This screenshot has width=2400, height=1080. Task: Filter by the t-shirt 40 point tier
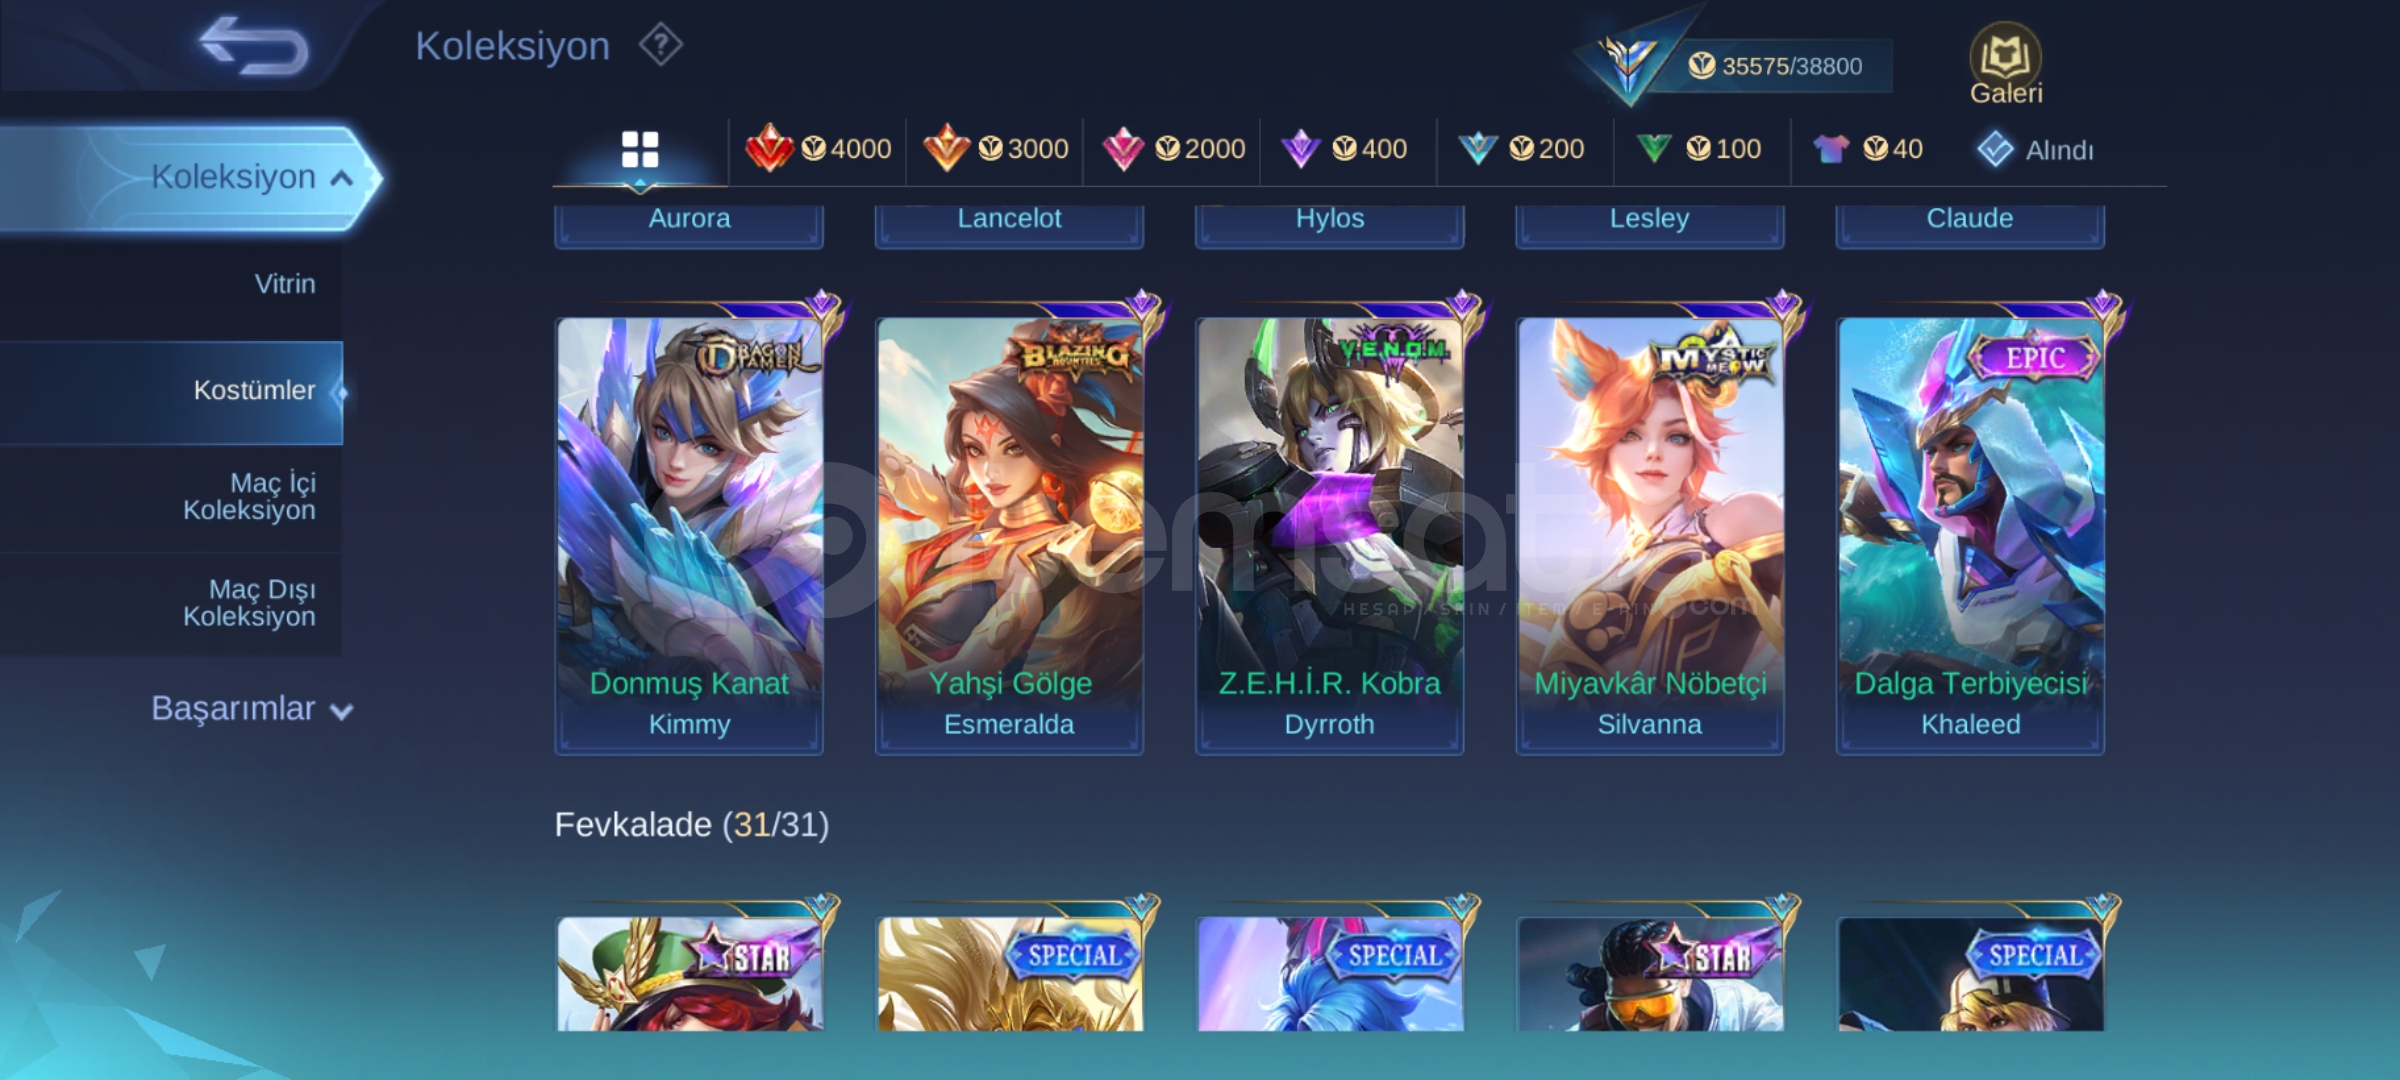tap(1868, 149)
